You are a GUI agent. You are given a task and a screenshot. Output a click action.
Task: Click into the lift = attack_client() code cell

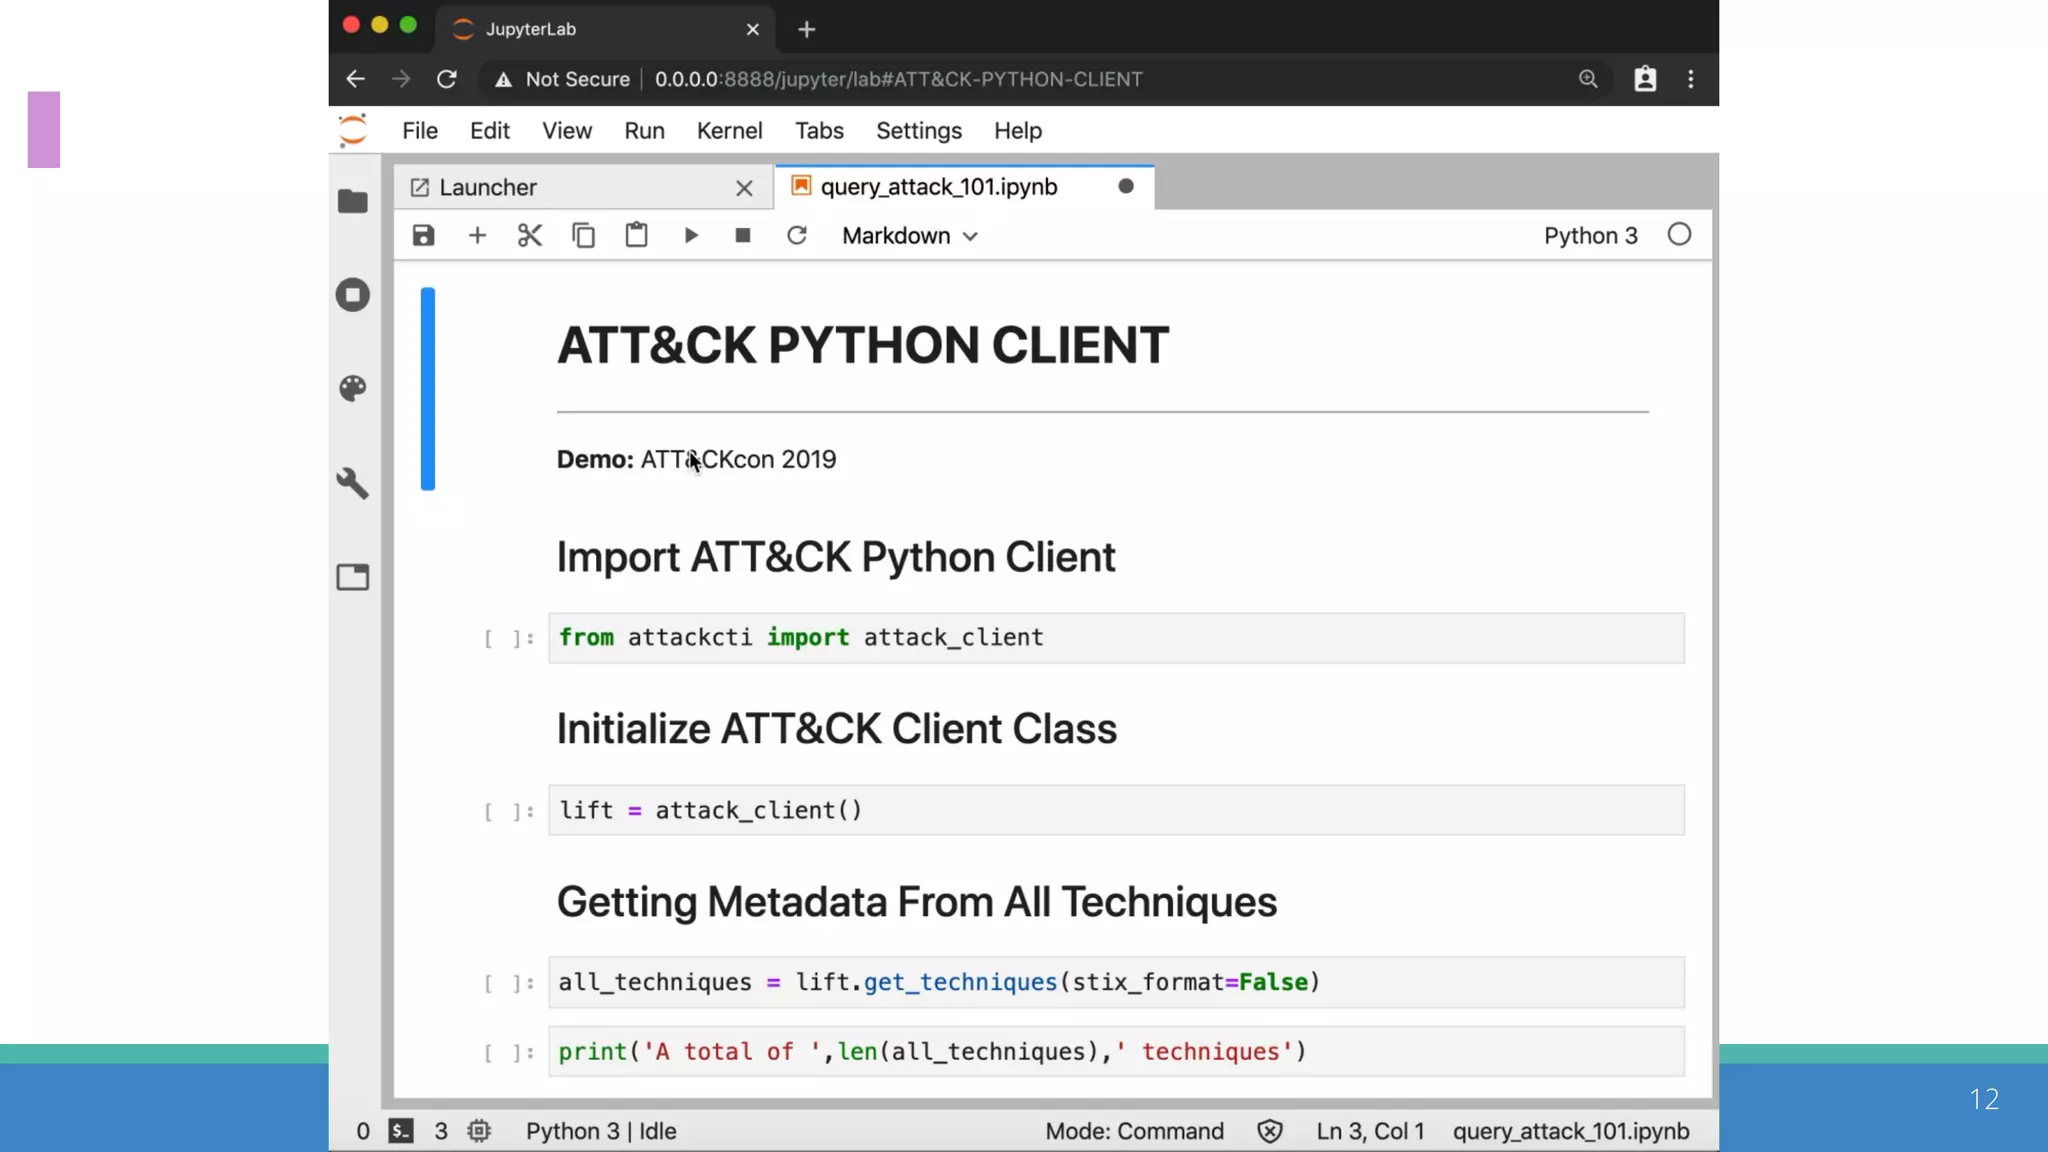pos(1115,810)
